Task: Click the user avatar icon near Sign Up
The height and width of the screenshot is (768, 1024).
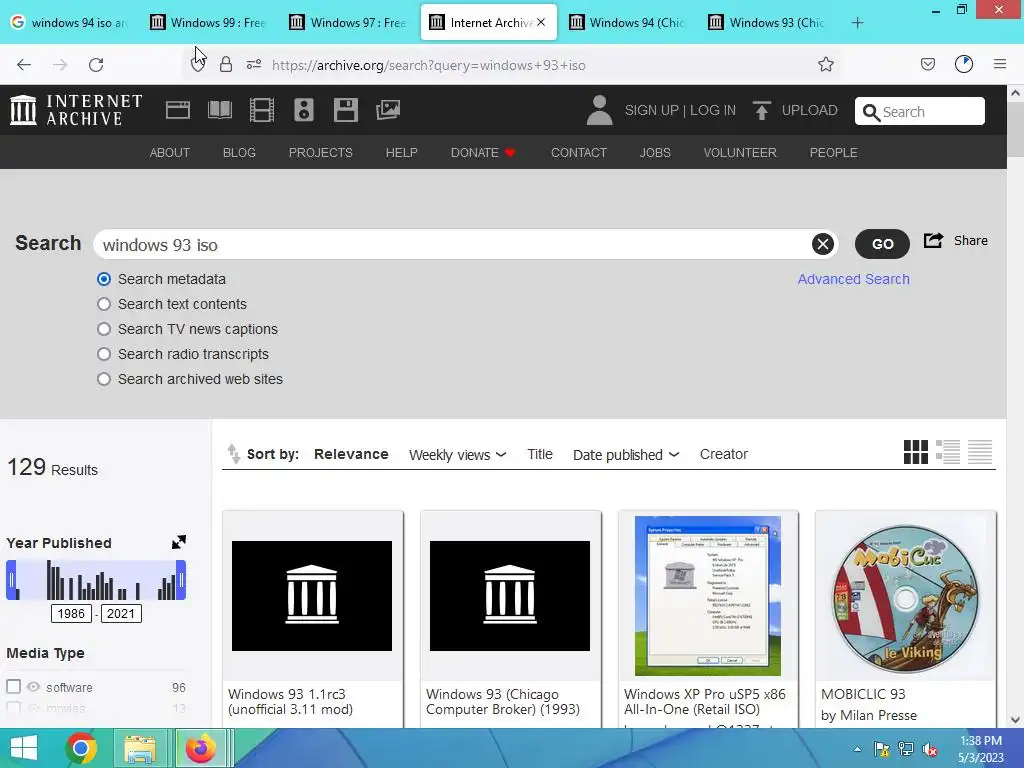Action: [x=599, y=110]
